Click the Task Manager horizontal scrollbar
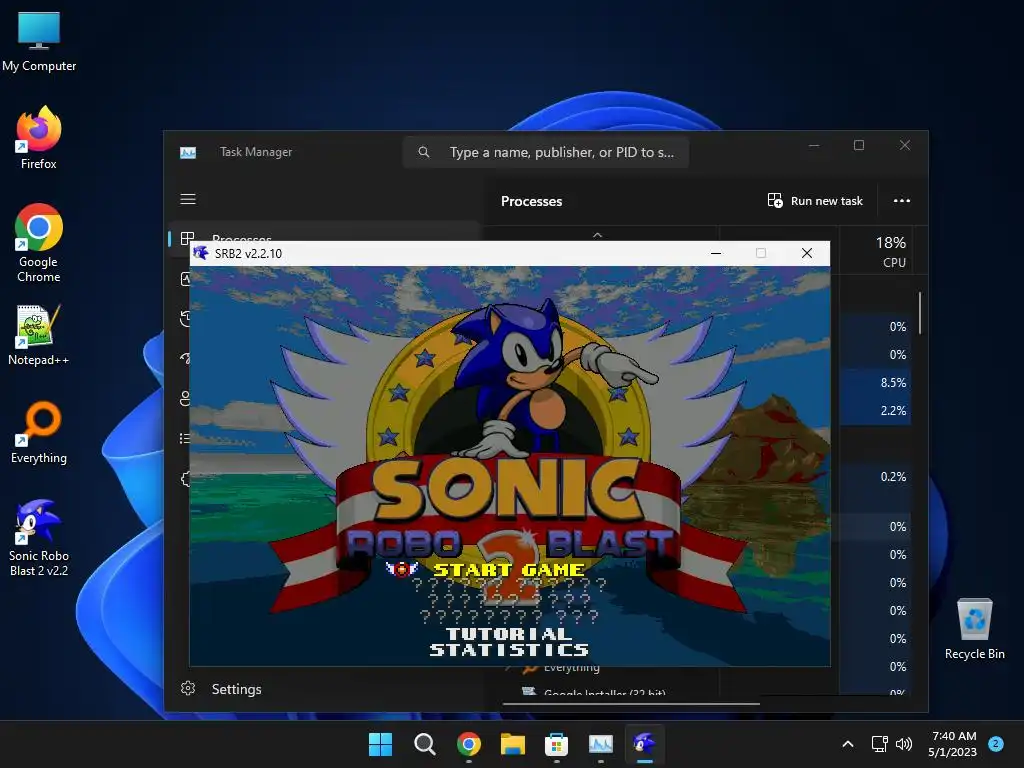 [x=631, y=704]
